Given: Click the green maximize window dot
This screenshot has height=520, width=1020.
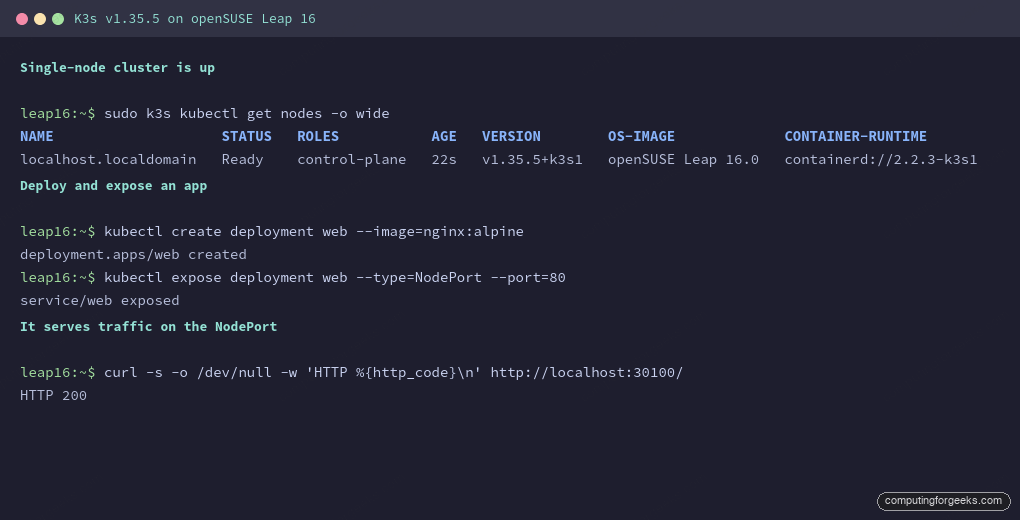Looking at the screenshot, I should (58, 19).
